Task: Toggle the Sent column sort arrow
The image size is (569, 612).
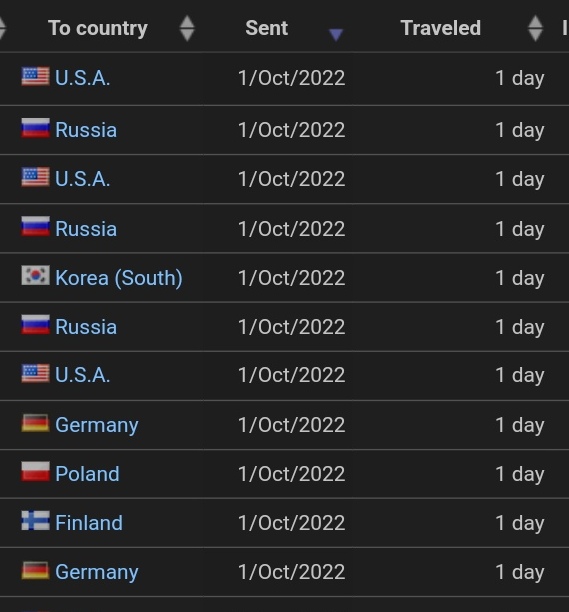Action: [x=336, y=34]
